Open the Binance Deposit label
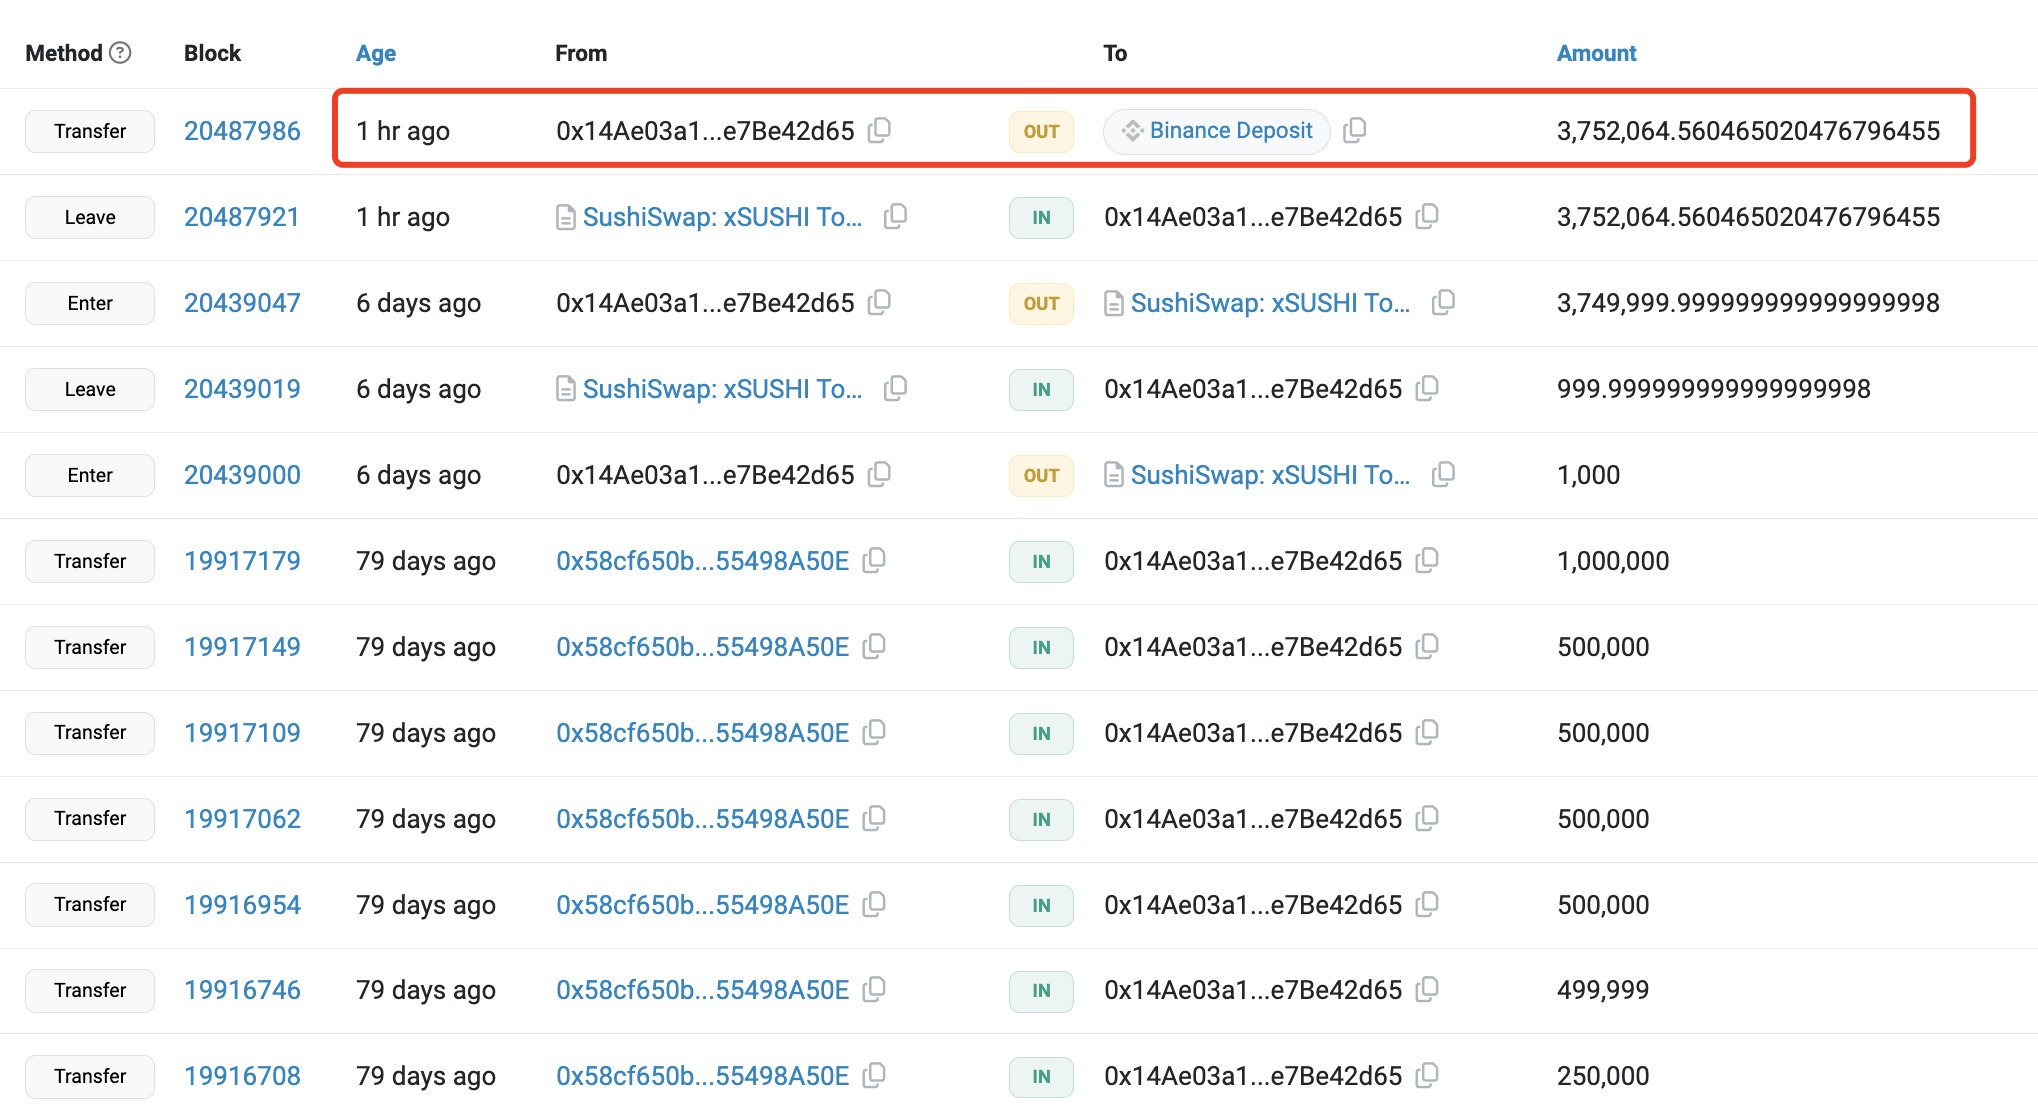 tap(1230, 131)
